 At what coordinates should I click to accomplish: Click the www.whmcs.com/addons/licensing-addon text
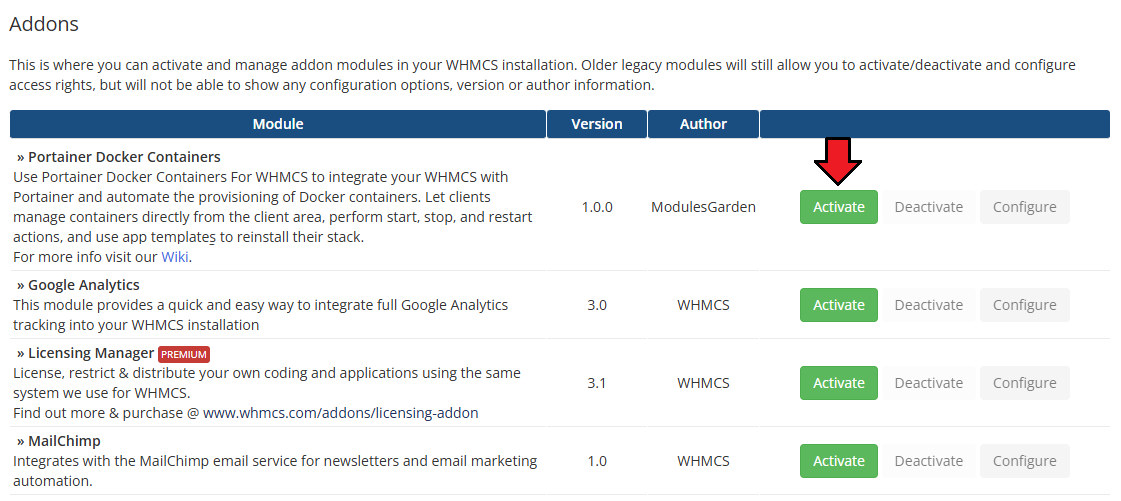340,413
